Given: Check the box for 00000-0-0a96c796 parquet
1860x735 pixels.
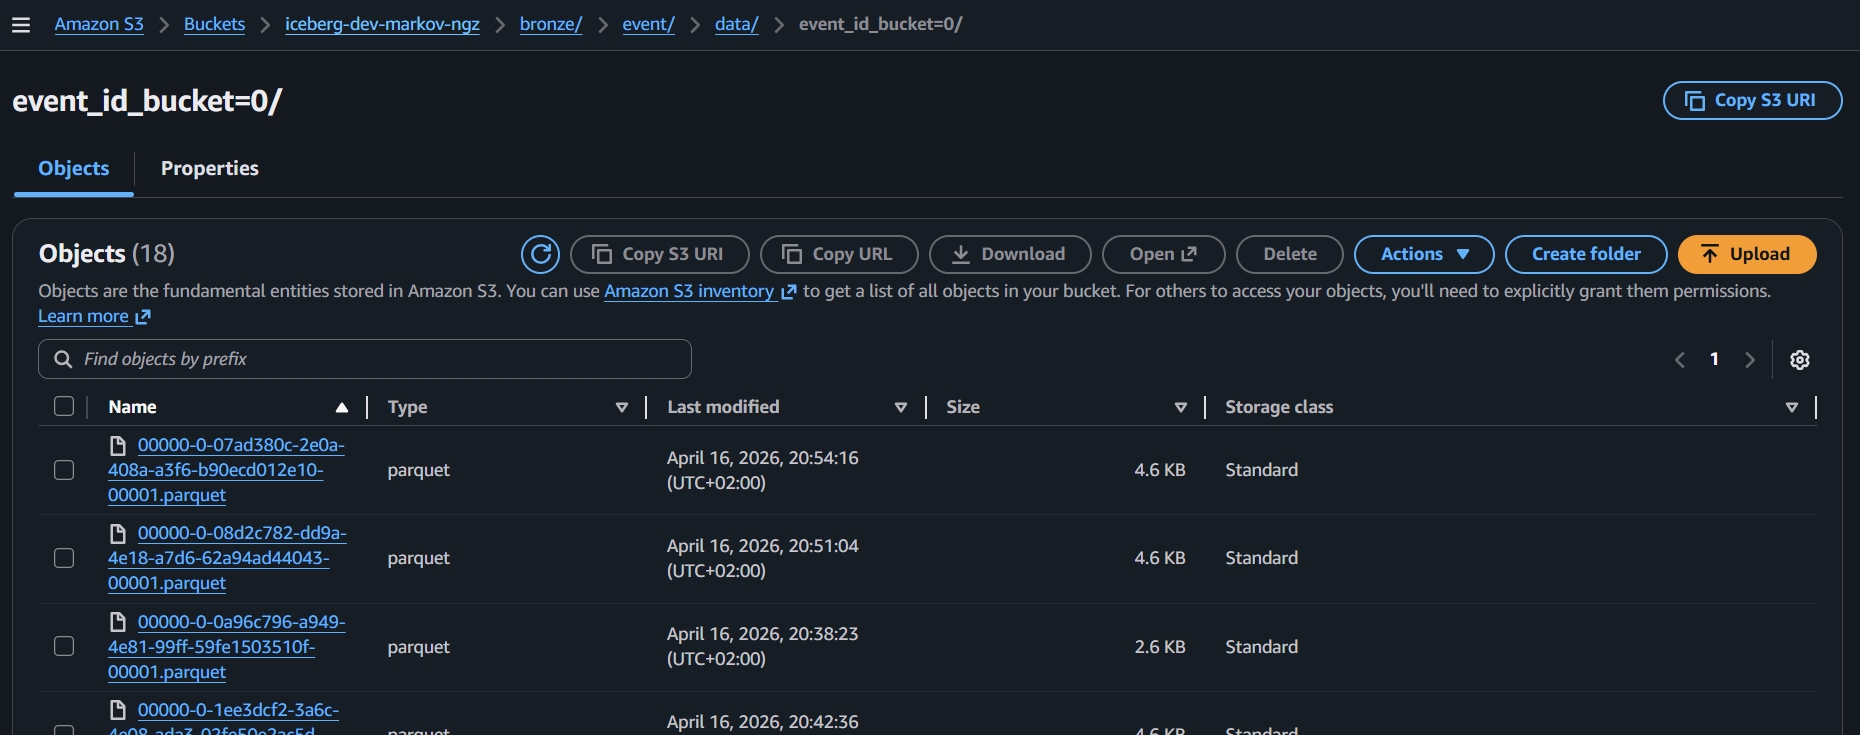Looking at the screenshot, I should [x=64, y=646].
